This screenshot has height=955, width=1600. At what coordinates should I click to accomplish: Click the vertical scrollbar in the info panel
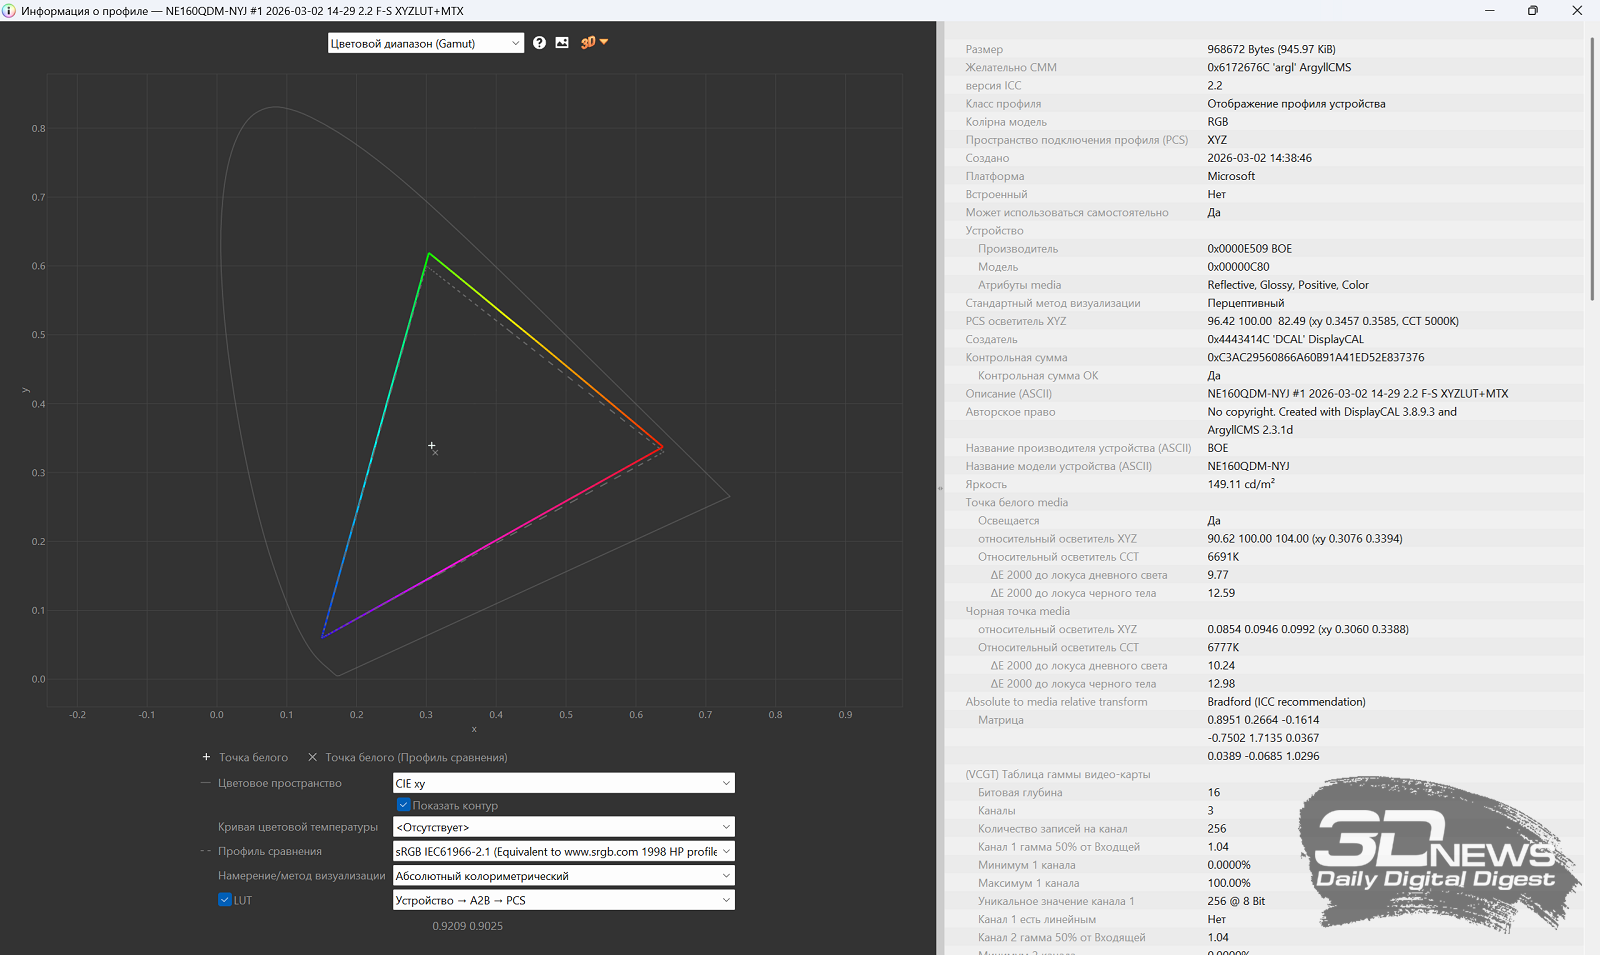tap(1592, 170)
